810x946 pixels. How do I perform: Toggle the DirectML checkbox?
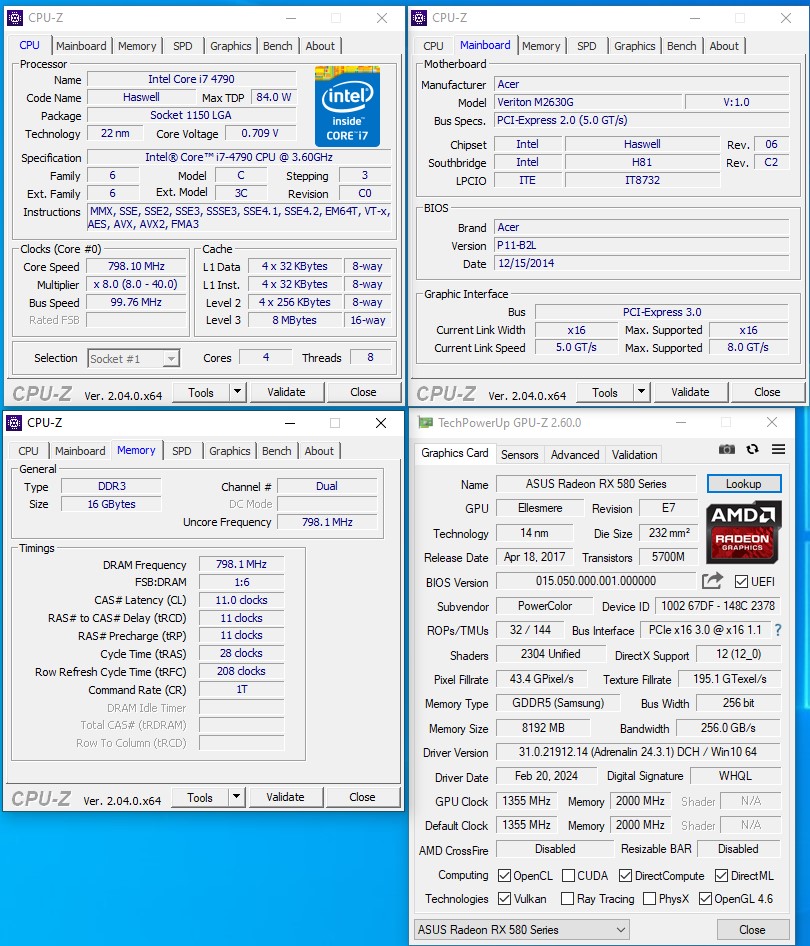[721, 875]
